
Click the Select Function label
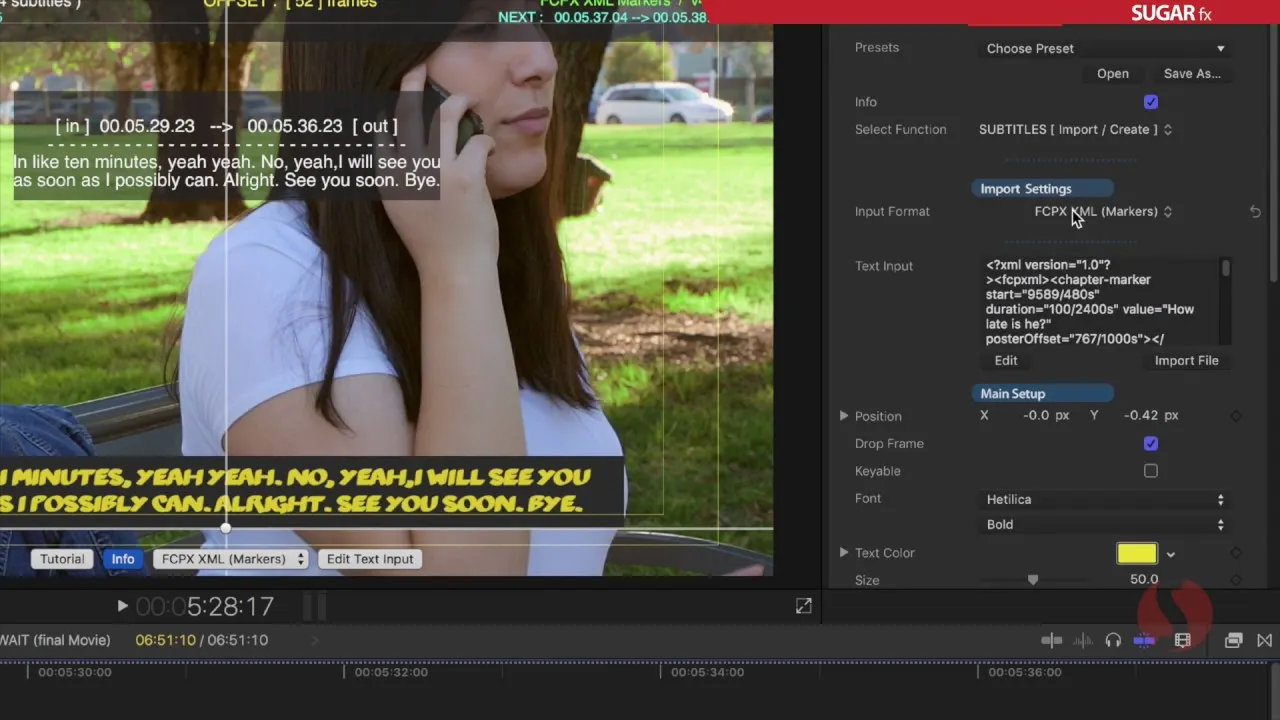[901, 130]
